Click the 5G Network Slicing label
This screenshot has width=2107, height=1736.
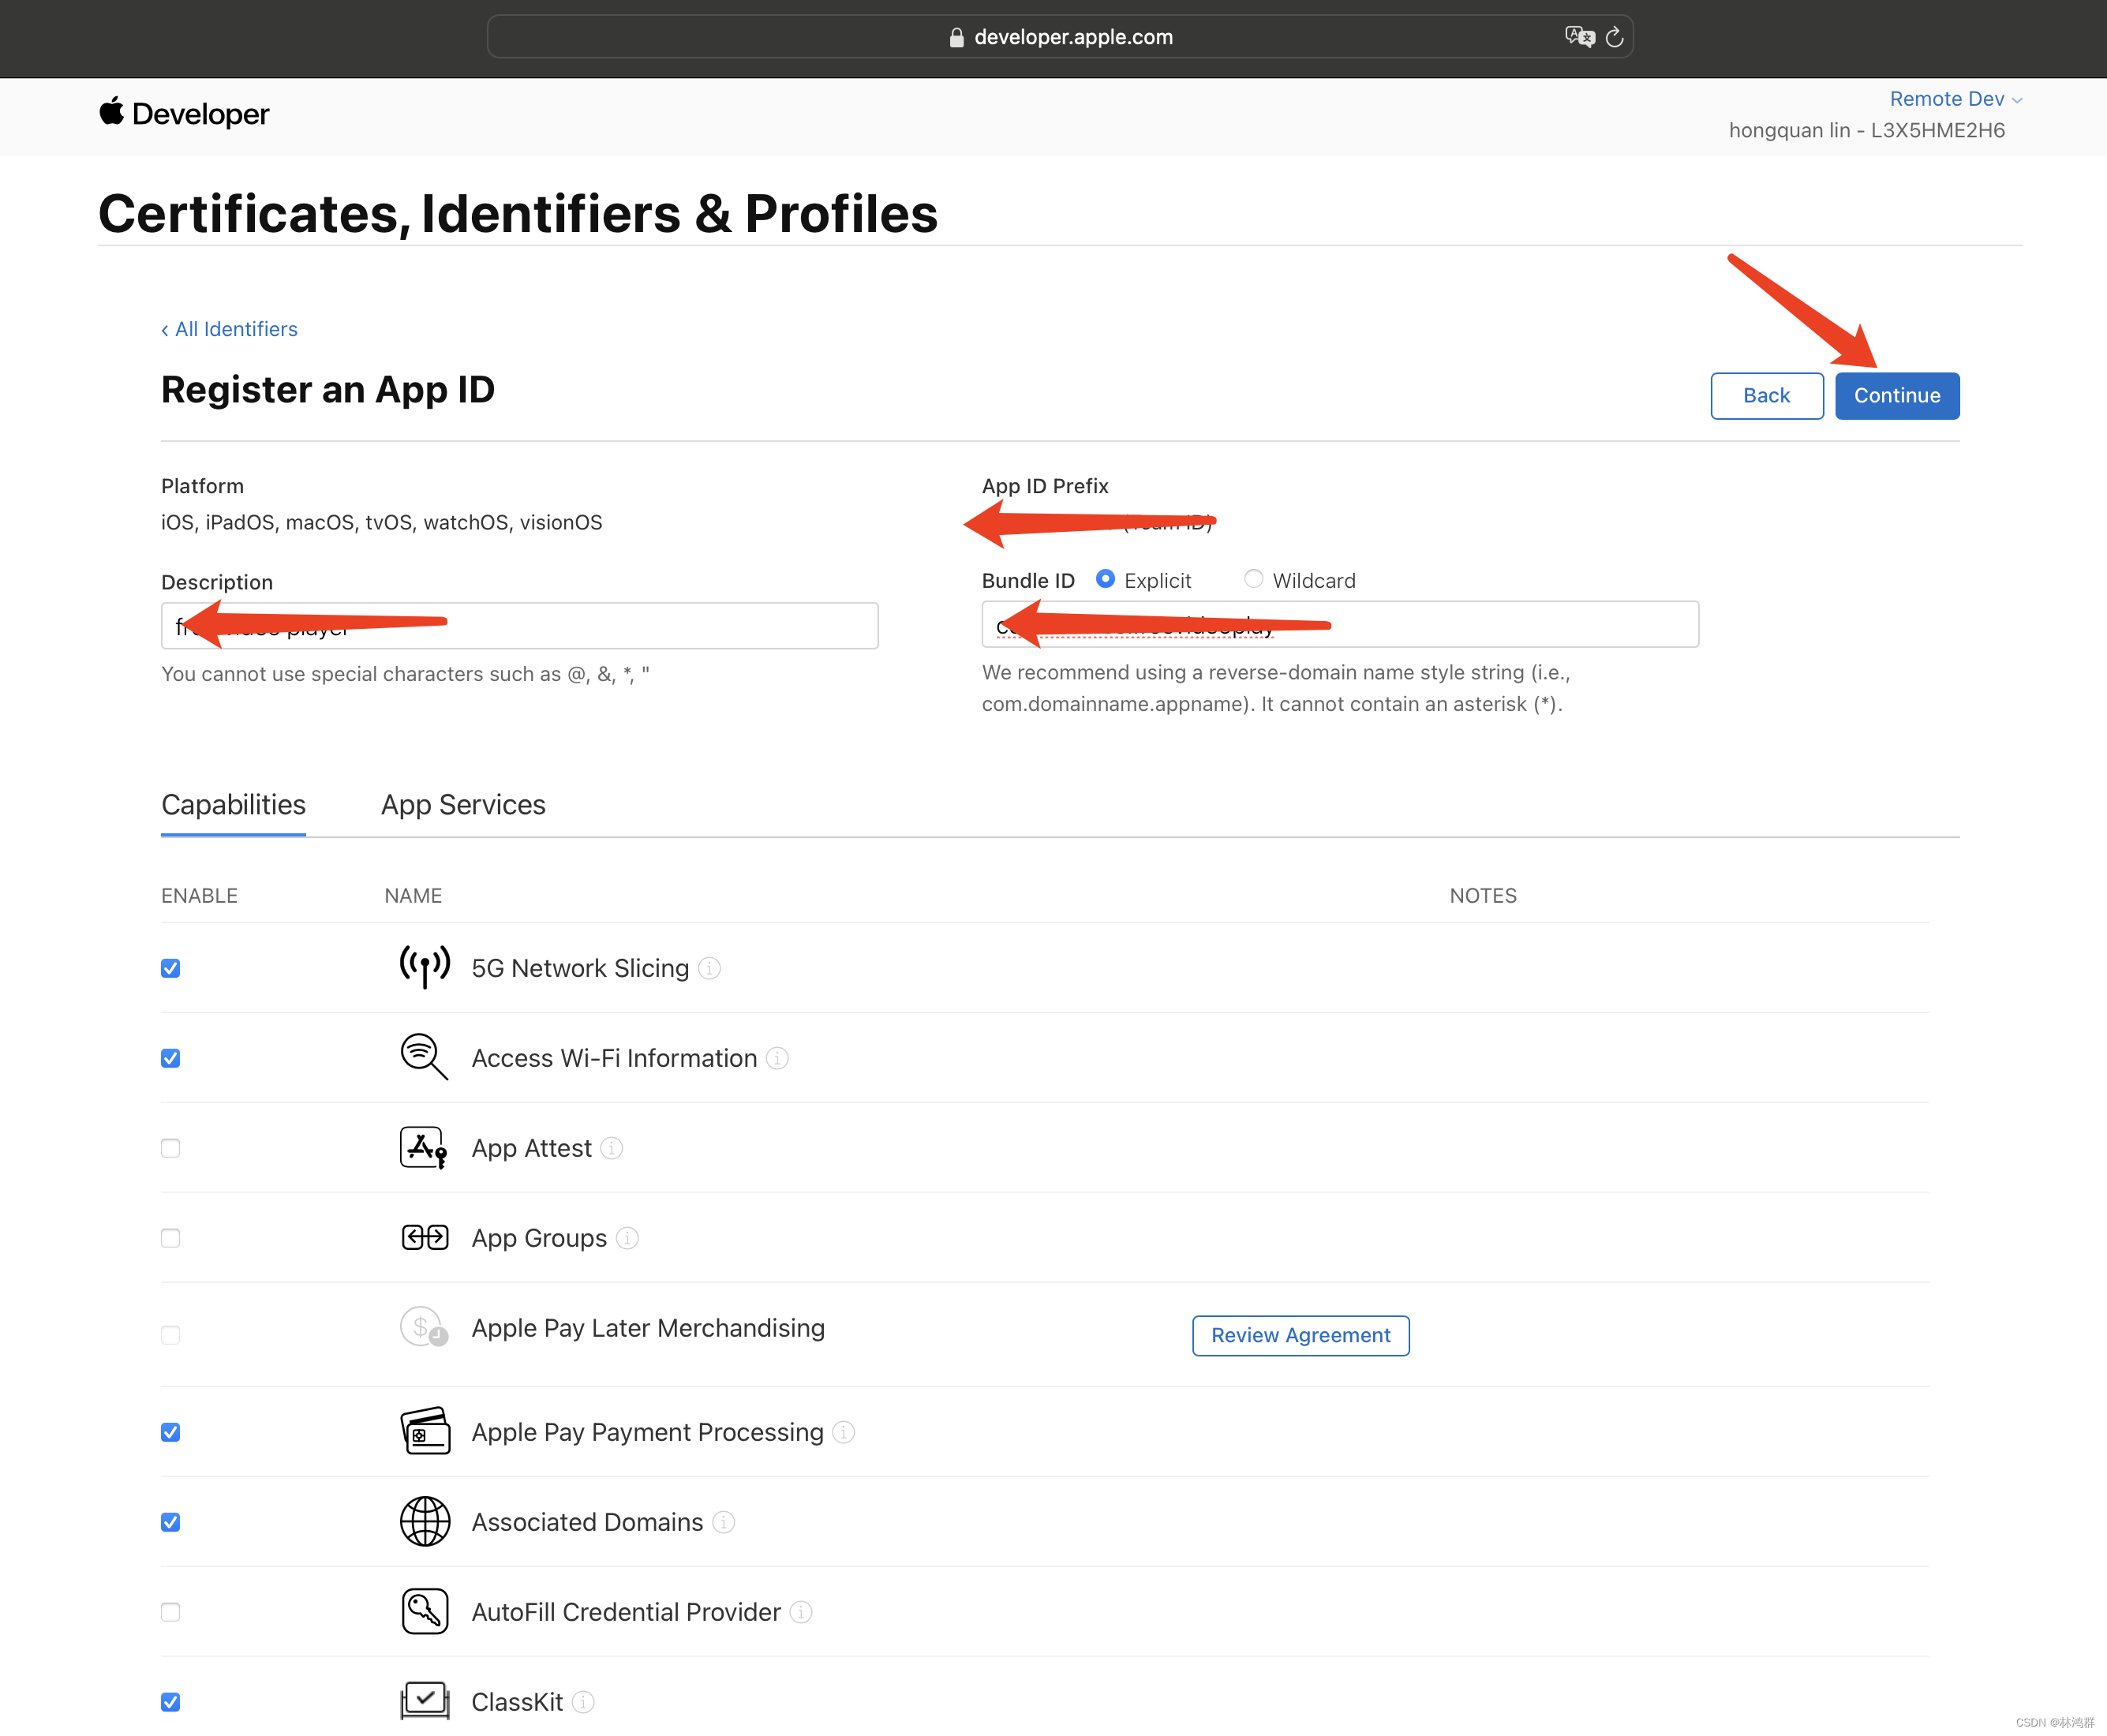(580, 968)
